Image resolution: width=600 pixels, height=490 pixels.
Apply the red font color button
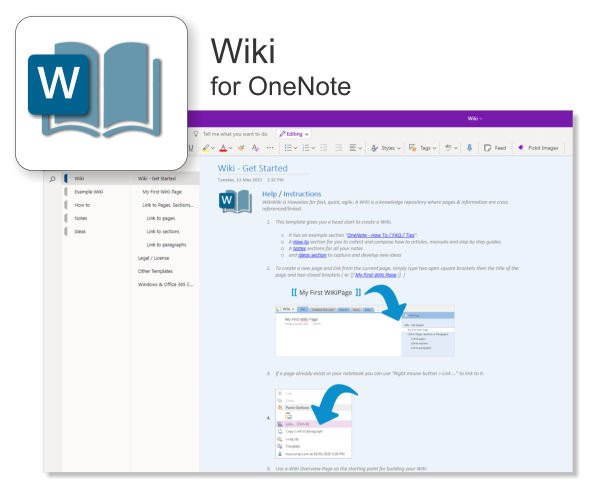click(223, 148)
